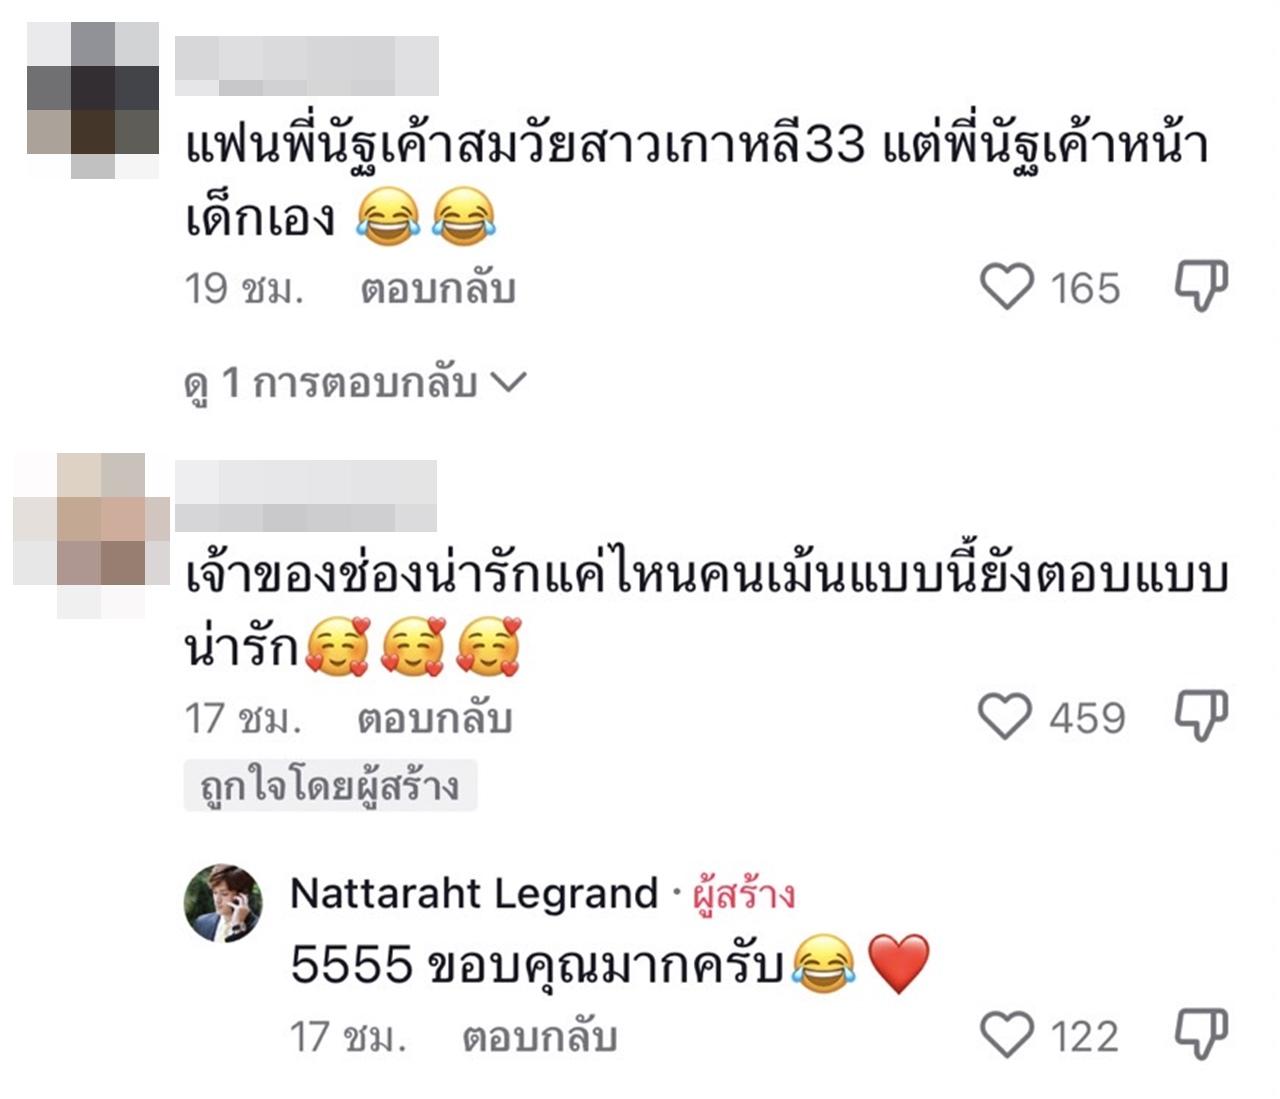Like the comment with 165 likes

pyautogui.click(x=1006, y=288)
